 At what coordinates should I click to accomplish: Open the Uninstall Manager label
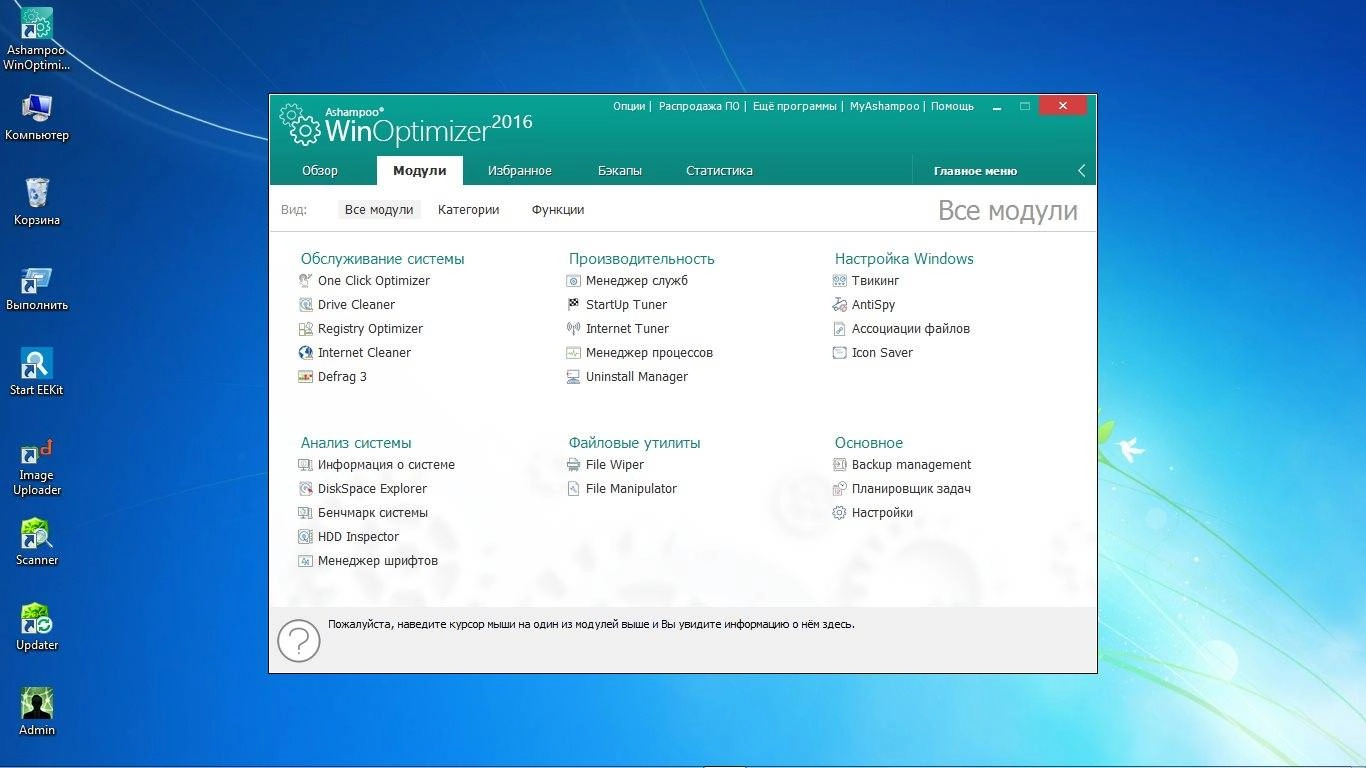pos(637,377)
